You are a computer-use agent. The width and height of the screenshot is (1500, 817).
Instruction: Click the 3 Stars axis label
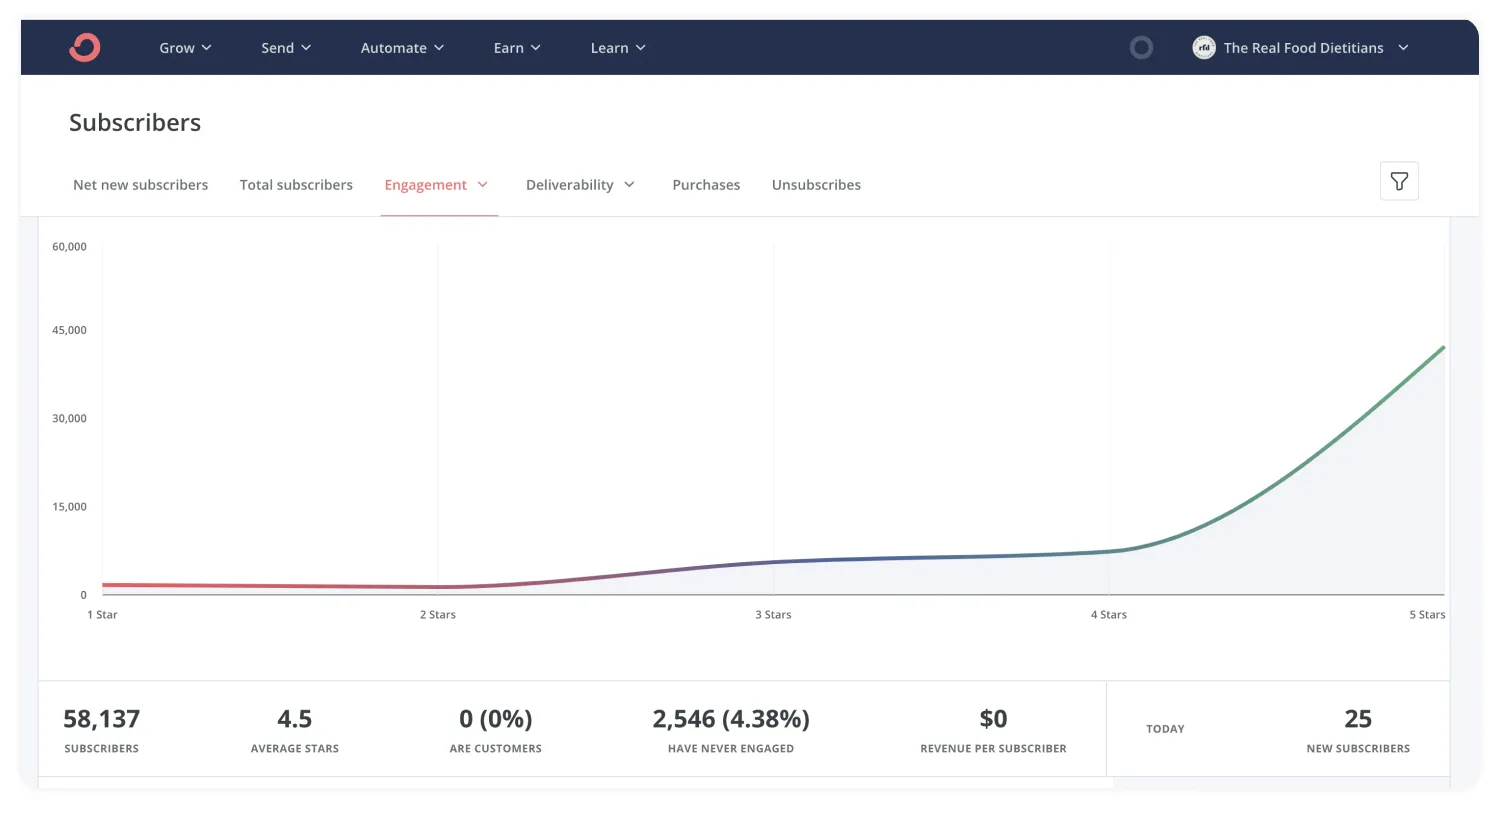[x=773, y=615]
